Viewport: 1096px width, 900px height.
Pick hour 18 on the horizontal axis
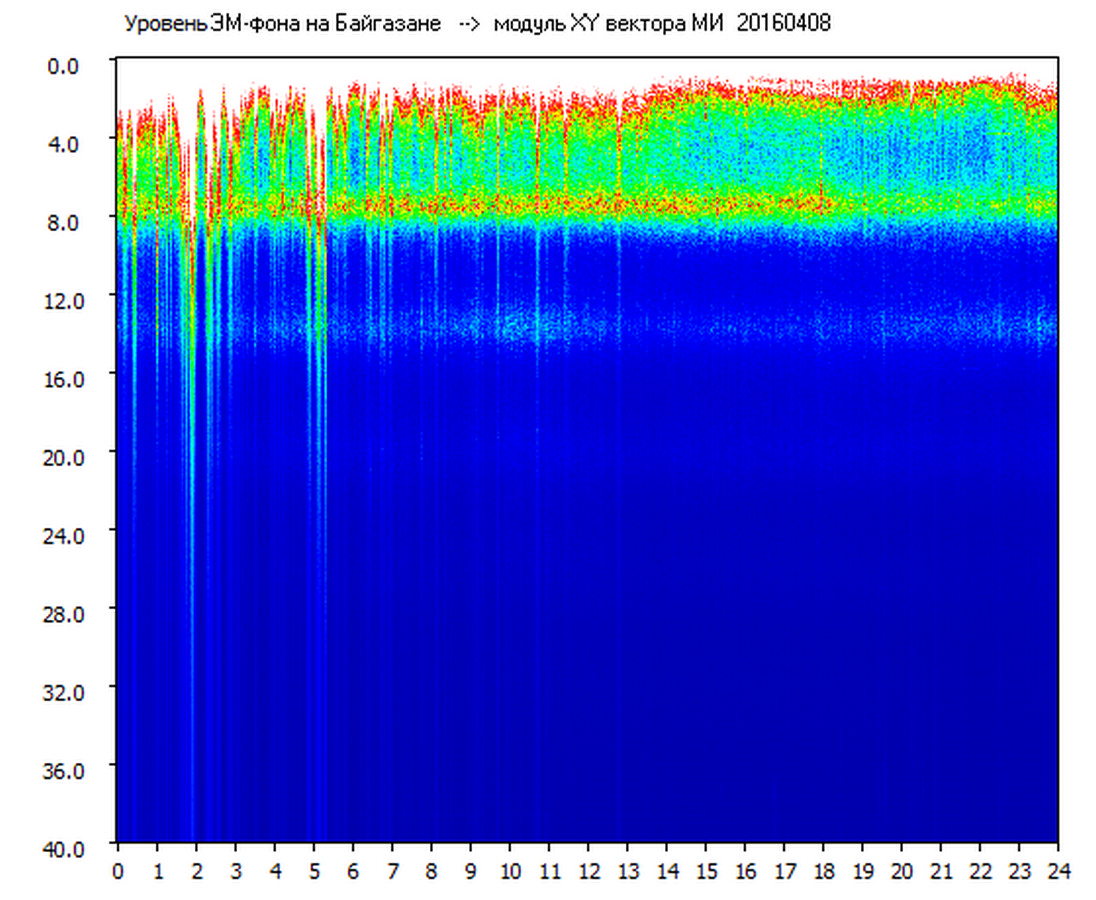pos(824,871)
